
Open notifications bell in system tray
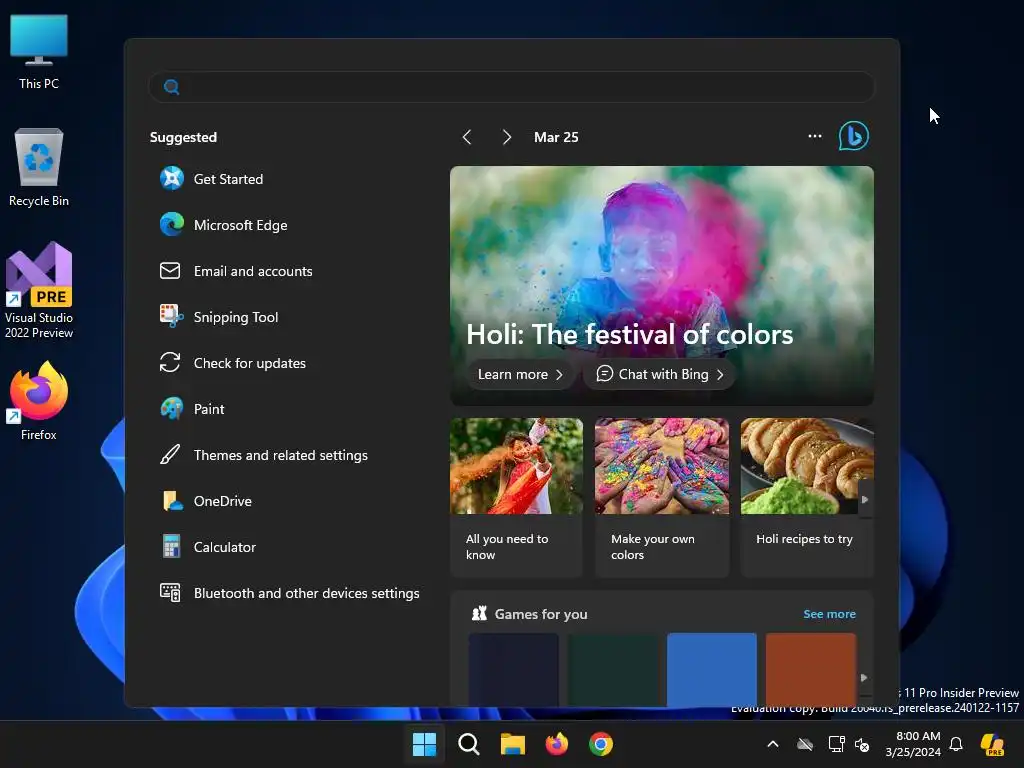tap(956, 744)
